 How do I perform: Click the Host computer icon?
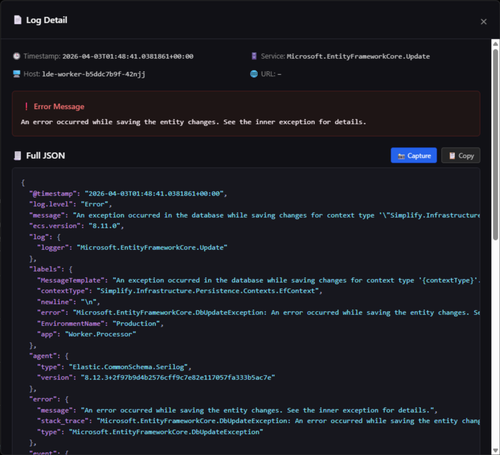pos(17,74)
